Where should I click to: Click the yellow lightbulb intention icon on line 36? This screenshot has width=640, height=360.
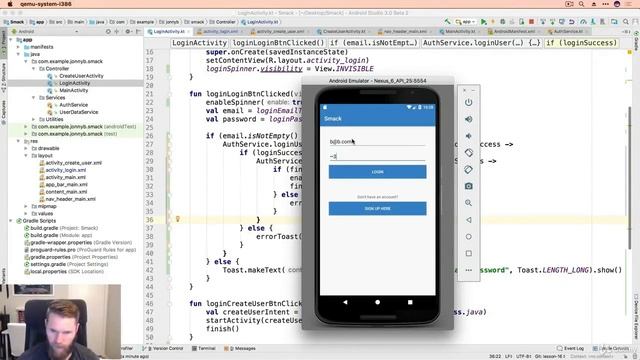(178, 219)
